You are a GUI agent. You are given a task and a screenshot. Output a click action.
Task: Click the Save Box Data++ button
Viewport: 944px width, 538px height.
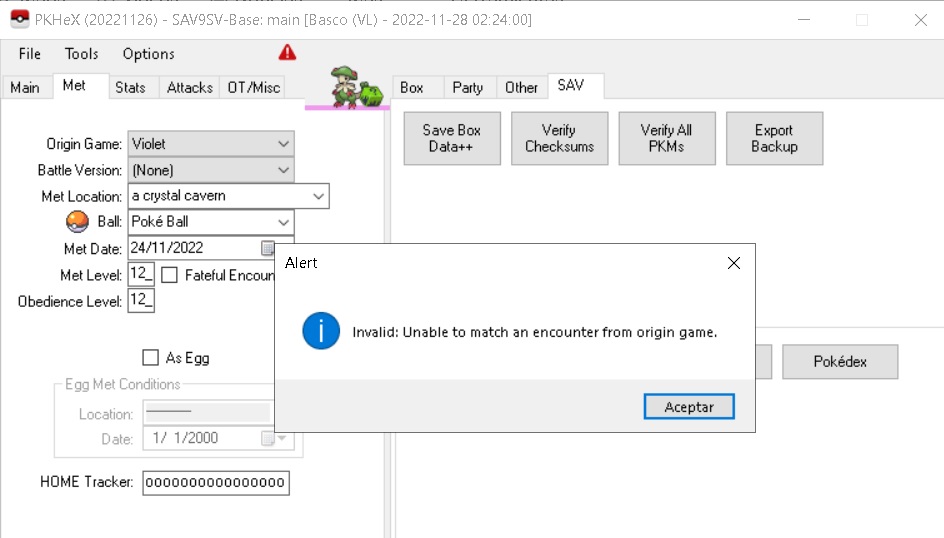pyautogui.click(x=452, y=138)
